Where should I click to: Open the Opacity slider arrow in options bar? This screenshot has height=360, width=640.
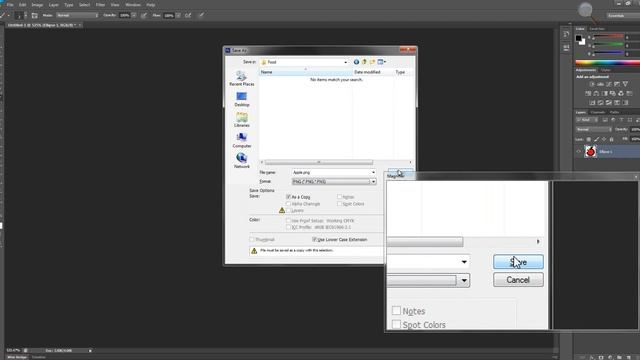[x=133, y=16]
